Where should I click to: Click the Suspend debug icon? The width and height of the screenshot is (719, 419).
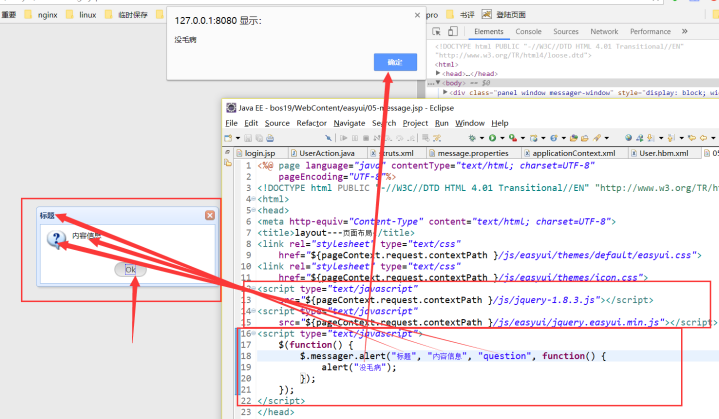click(355, 138)
